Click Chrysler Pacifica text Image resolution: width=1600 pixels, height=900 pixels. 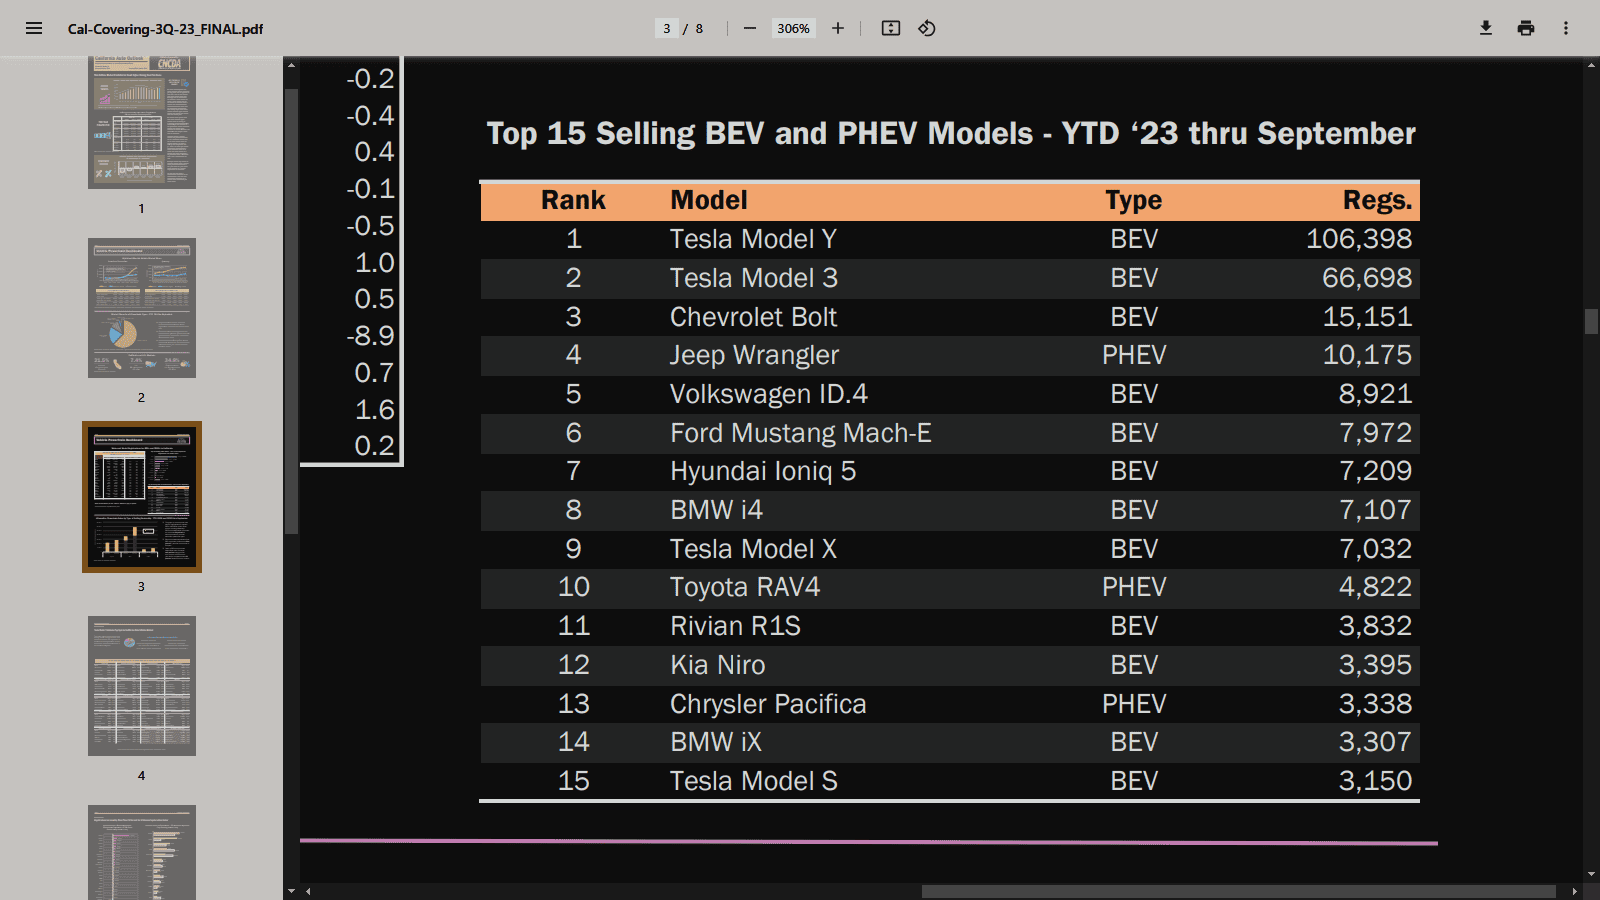tap(768, 704)
